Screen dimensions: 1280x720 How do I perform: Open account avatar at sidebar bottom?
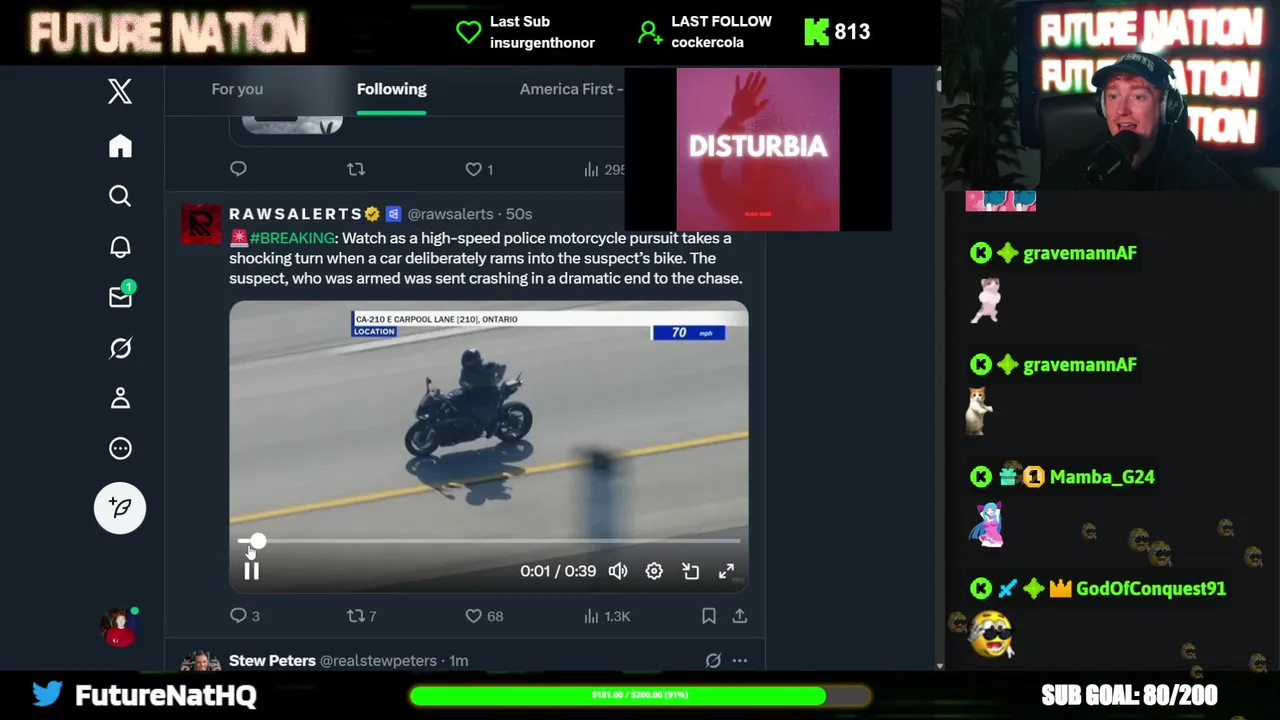tap(119, 627)
